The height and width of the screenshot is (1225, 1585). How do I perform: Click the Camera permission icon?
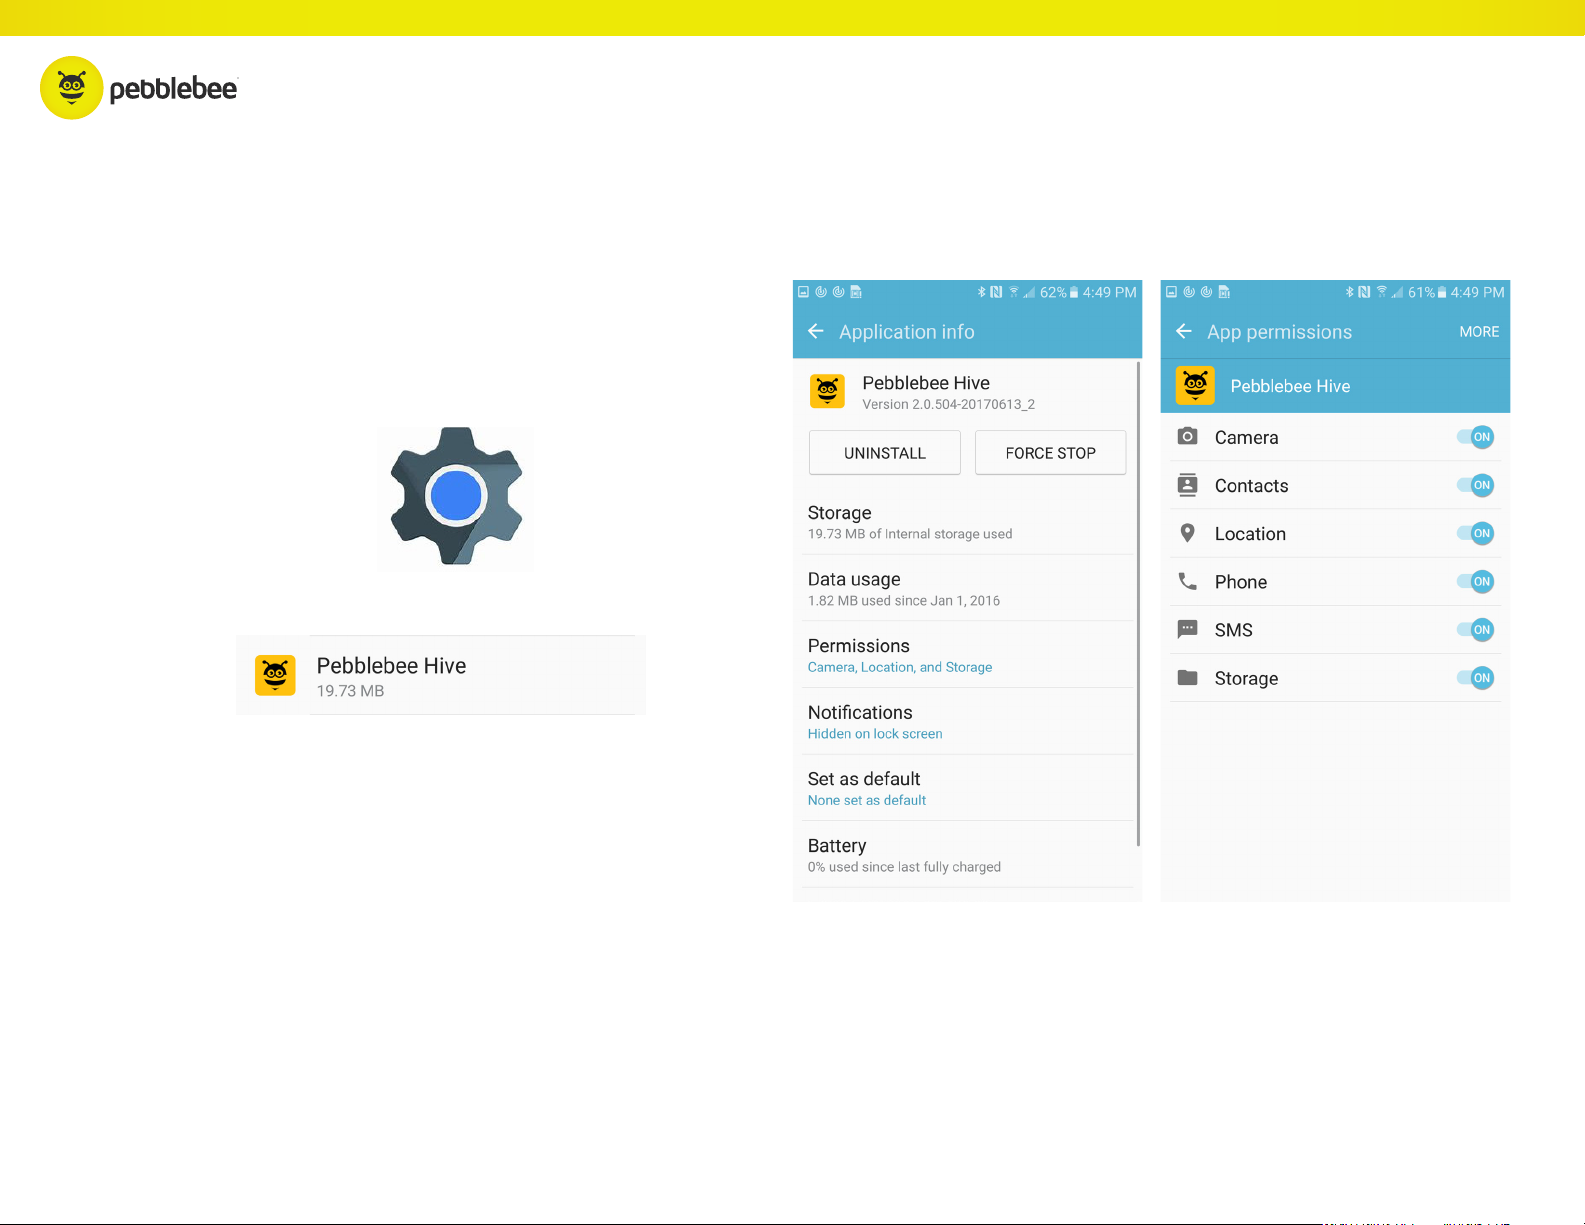tap(1187, 436)
